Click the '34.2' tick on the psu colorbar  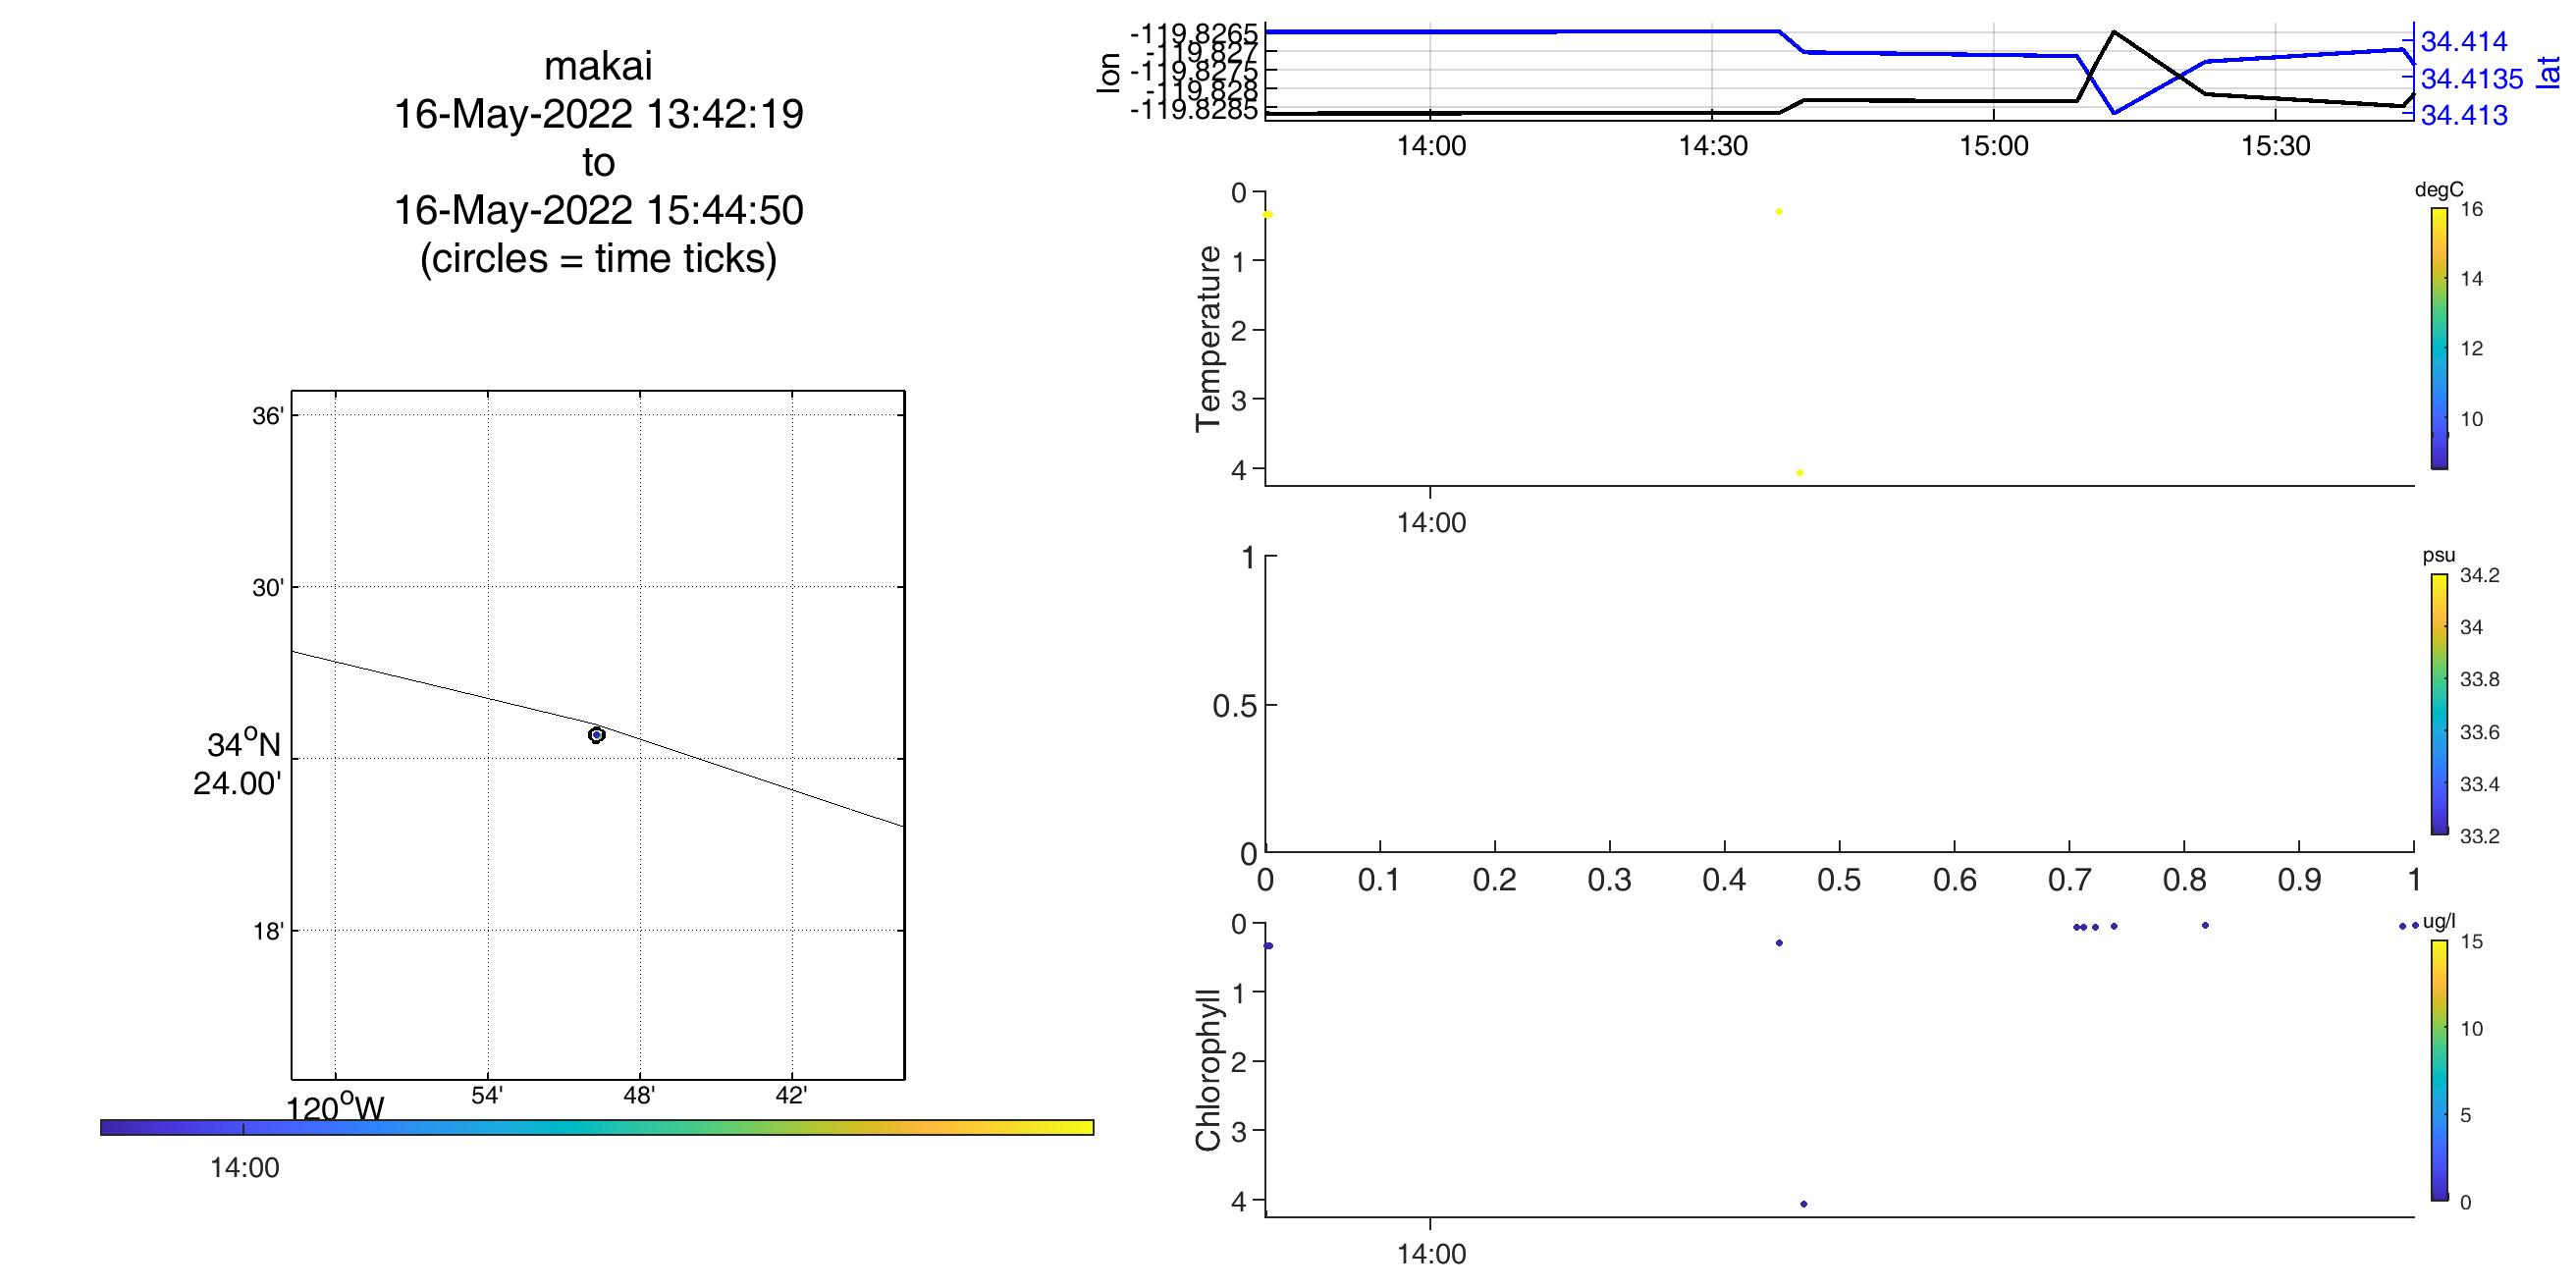[2479, 575]
